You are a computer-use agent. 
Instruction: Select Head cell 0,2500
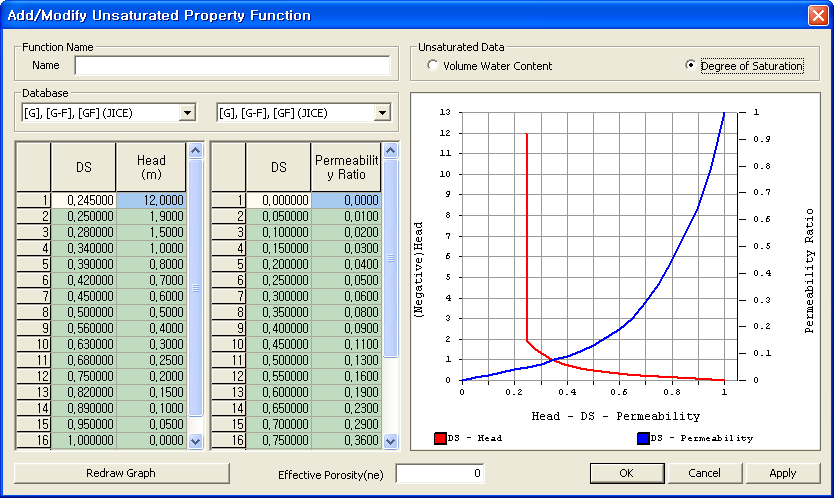pyautogui.click(x=151, y=360)
